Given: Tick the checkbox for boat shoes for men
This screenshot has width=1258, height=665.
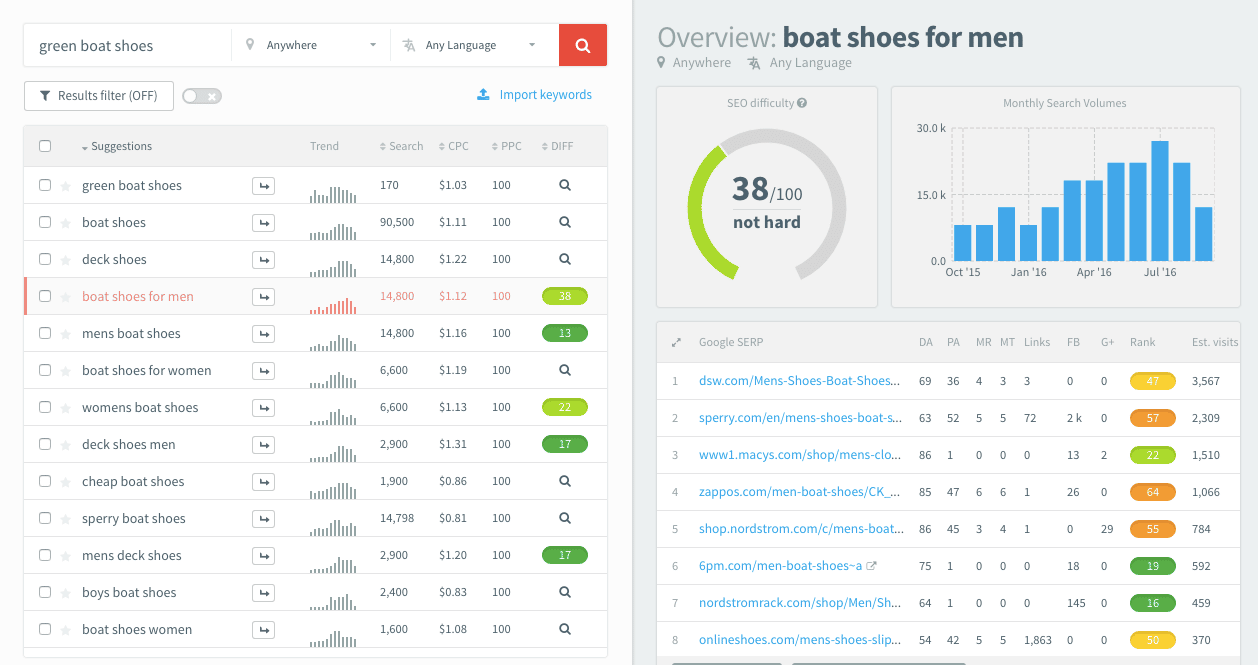Looking at the screenshot, I should pyautogui.click(x=45, y=296).
